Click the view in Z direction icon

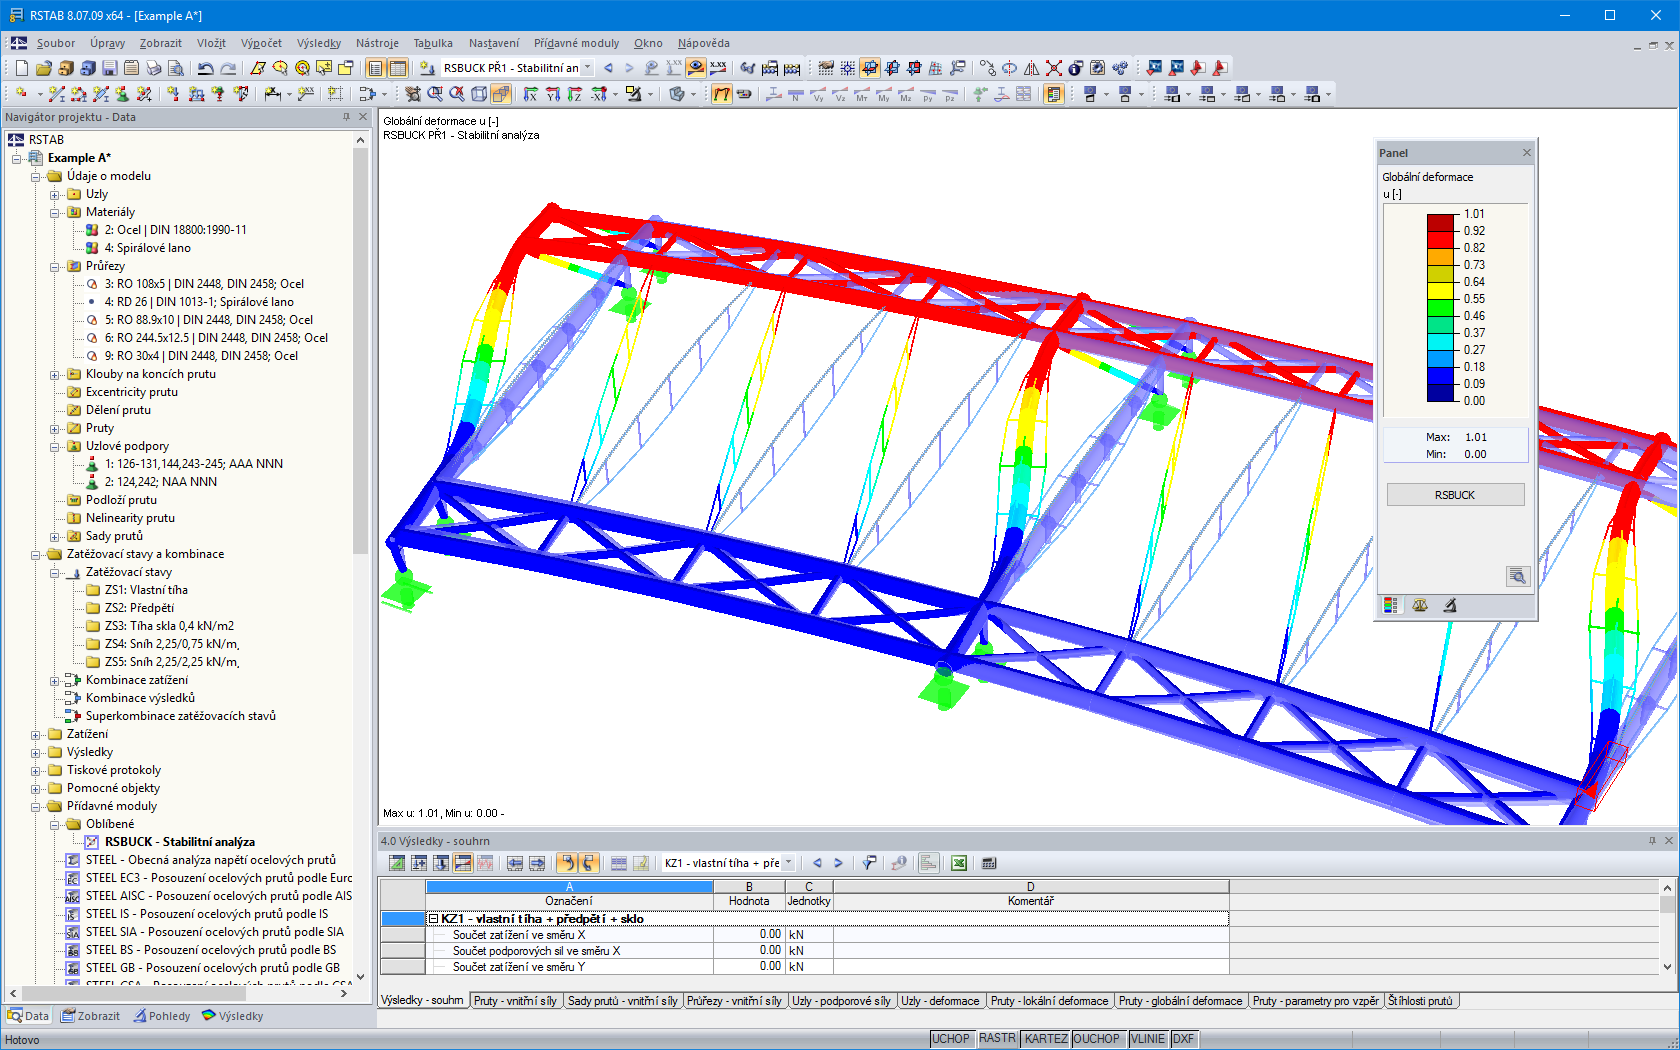pyautogui.click(x=574, y=94)
